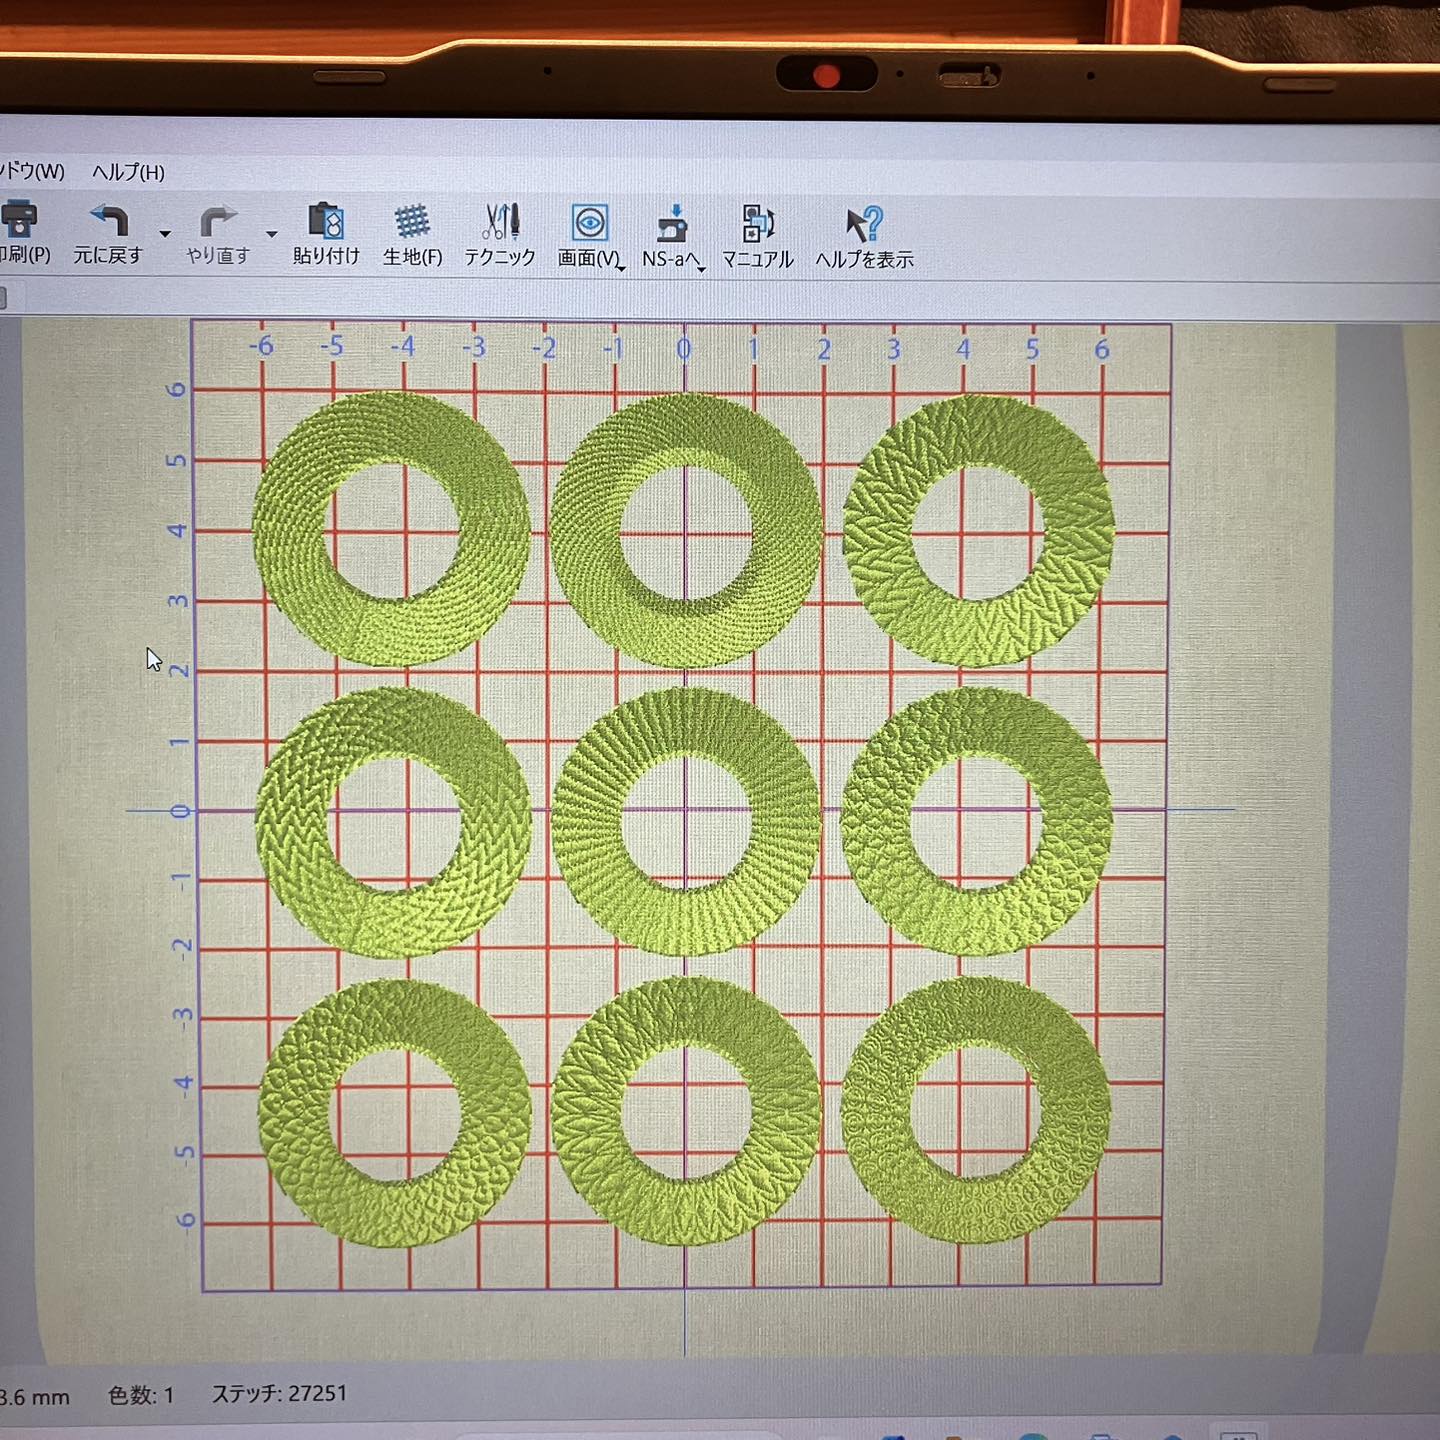Paste using the 貼り付け icon
The width and height of the screenshot is (1440, 1440).
pos(326,235)
